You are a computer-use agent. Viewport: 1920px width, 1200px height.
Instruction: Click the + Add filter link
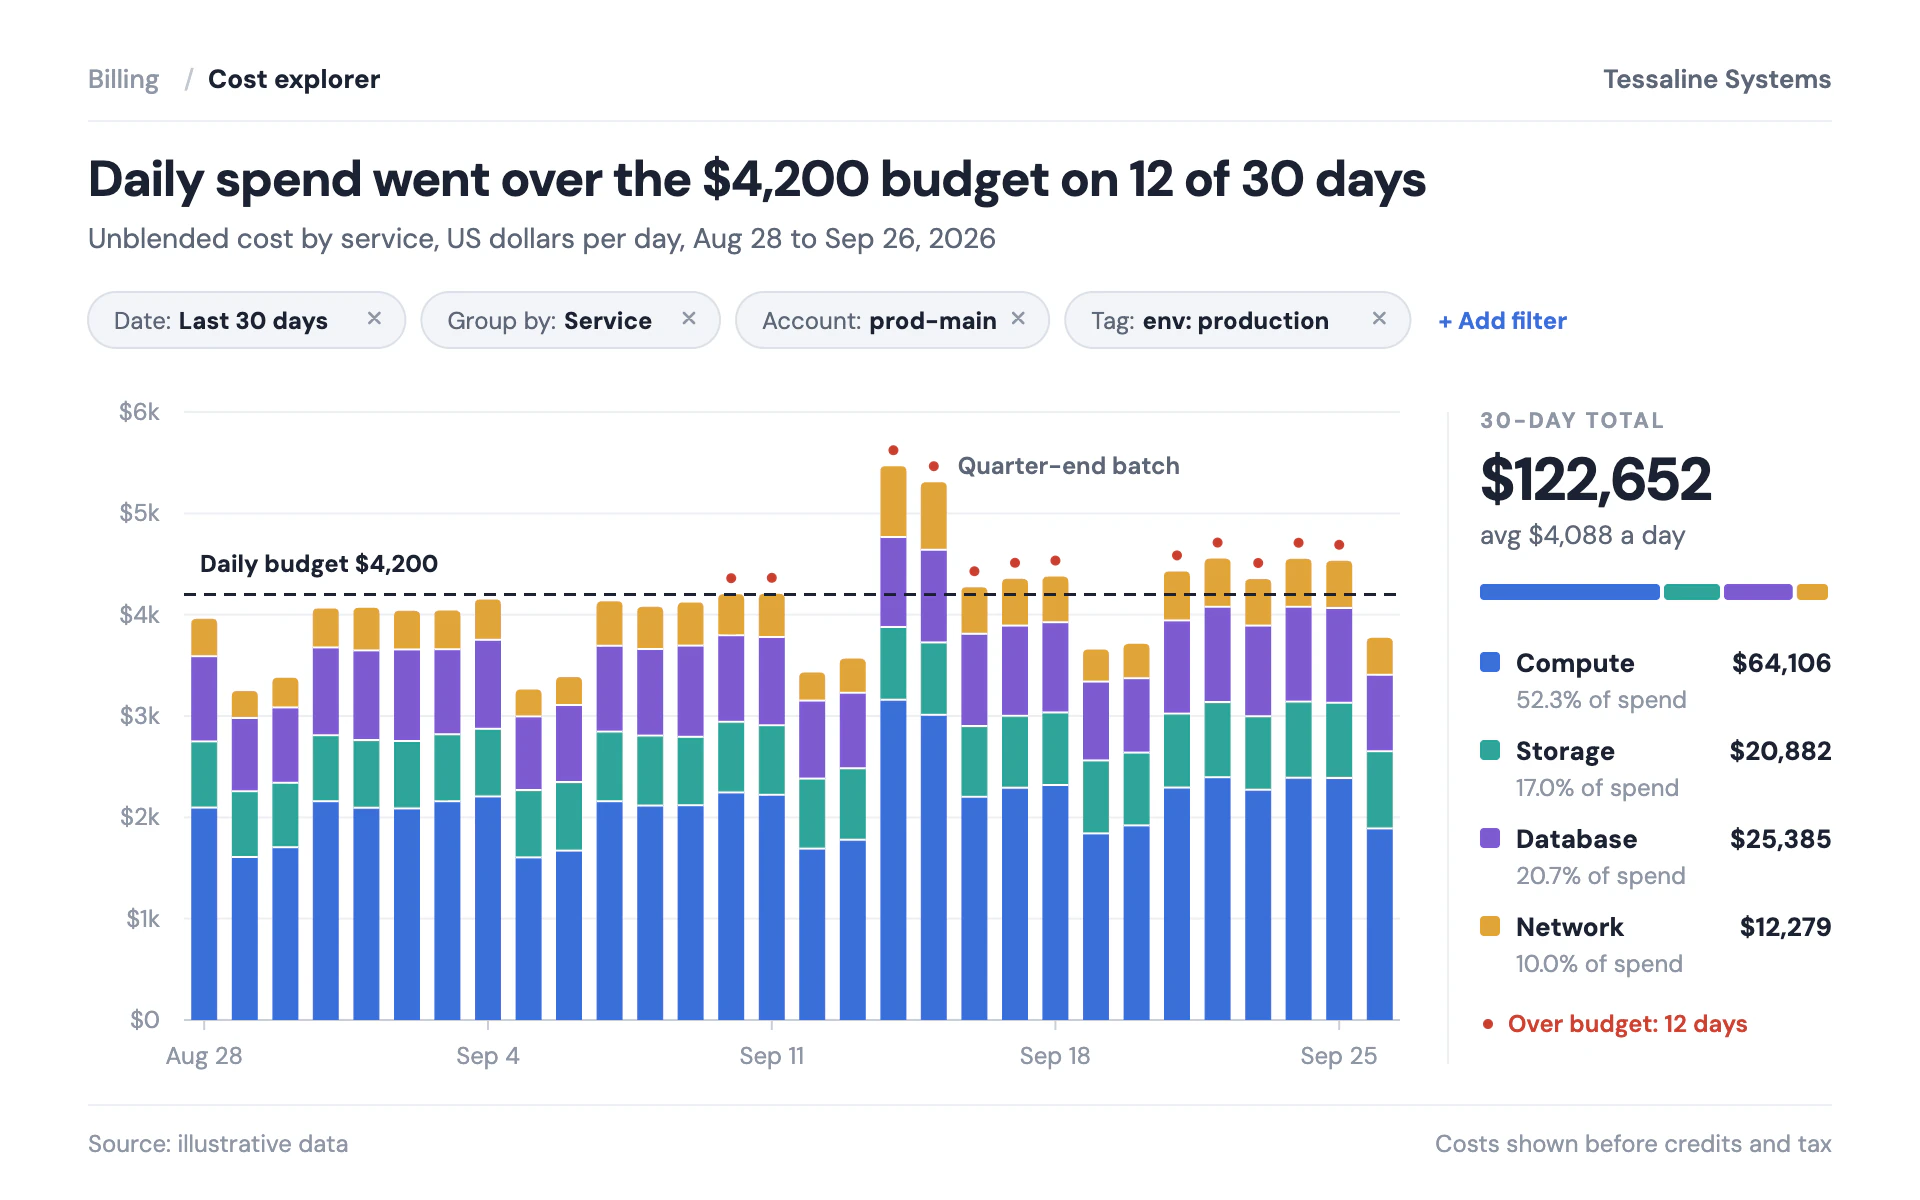[1502, 321]
